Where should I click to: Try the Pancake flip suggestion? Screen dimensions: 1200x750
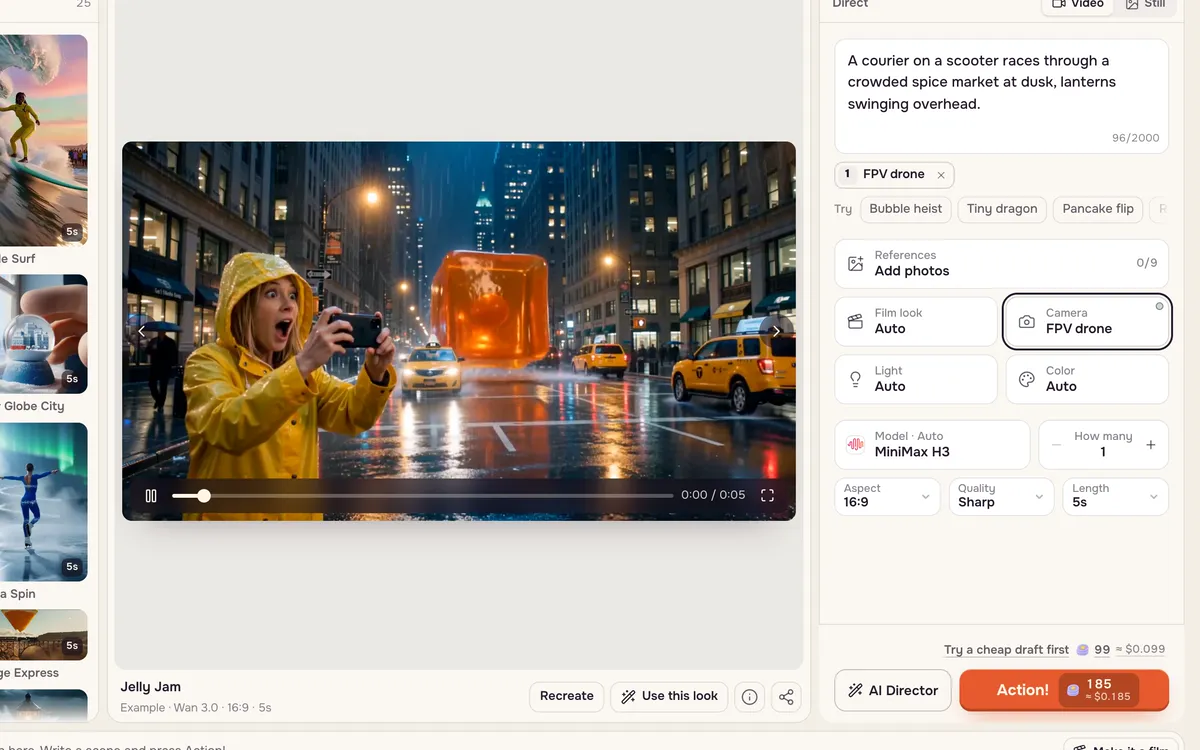(1098, 209)
